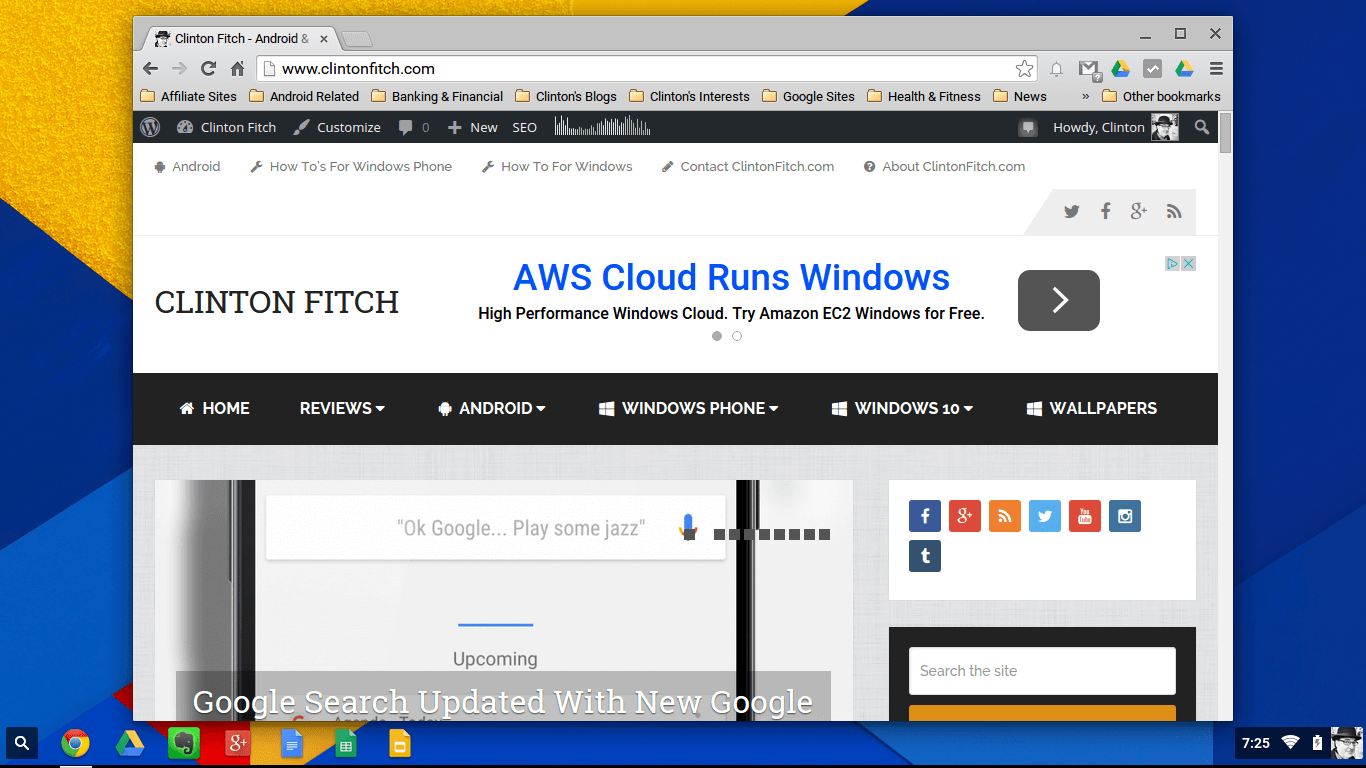This screenshot has width=1366, height=768.
Task: Open the SEO admin bar item
Action: [x=525, y=127]
